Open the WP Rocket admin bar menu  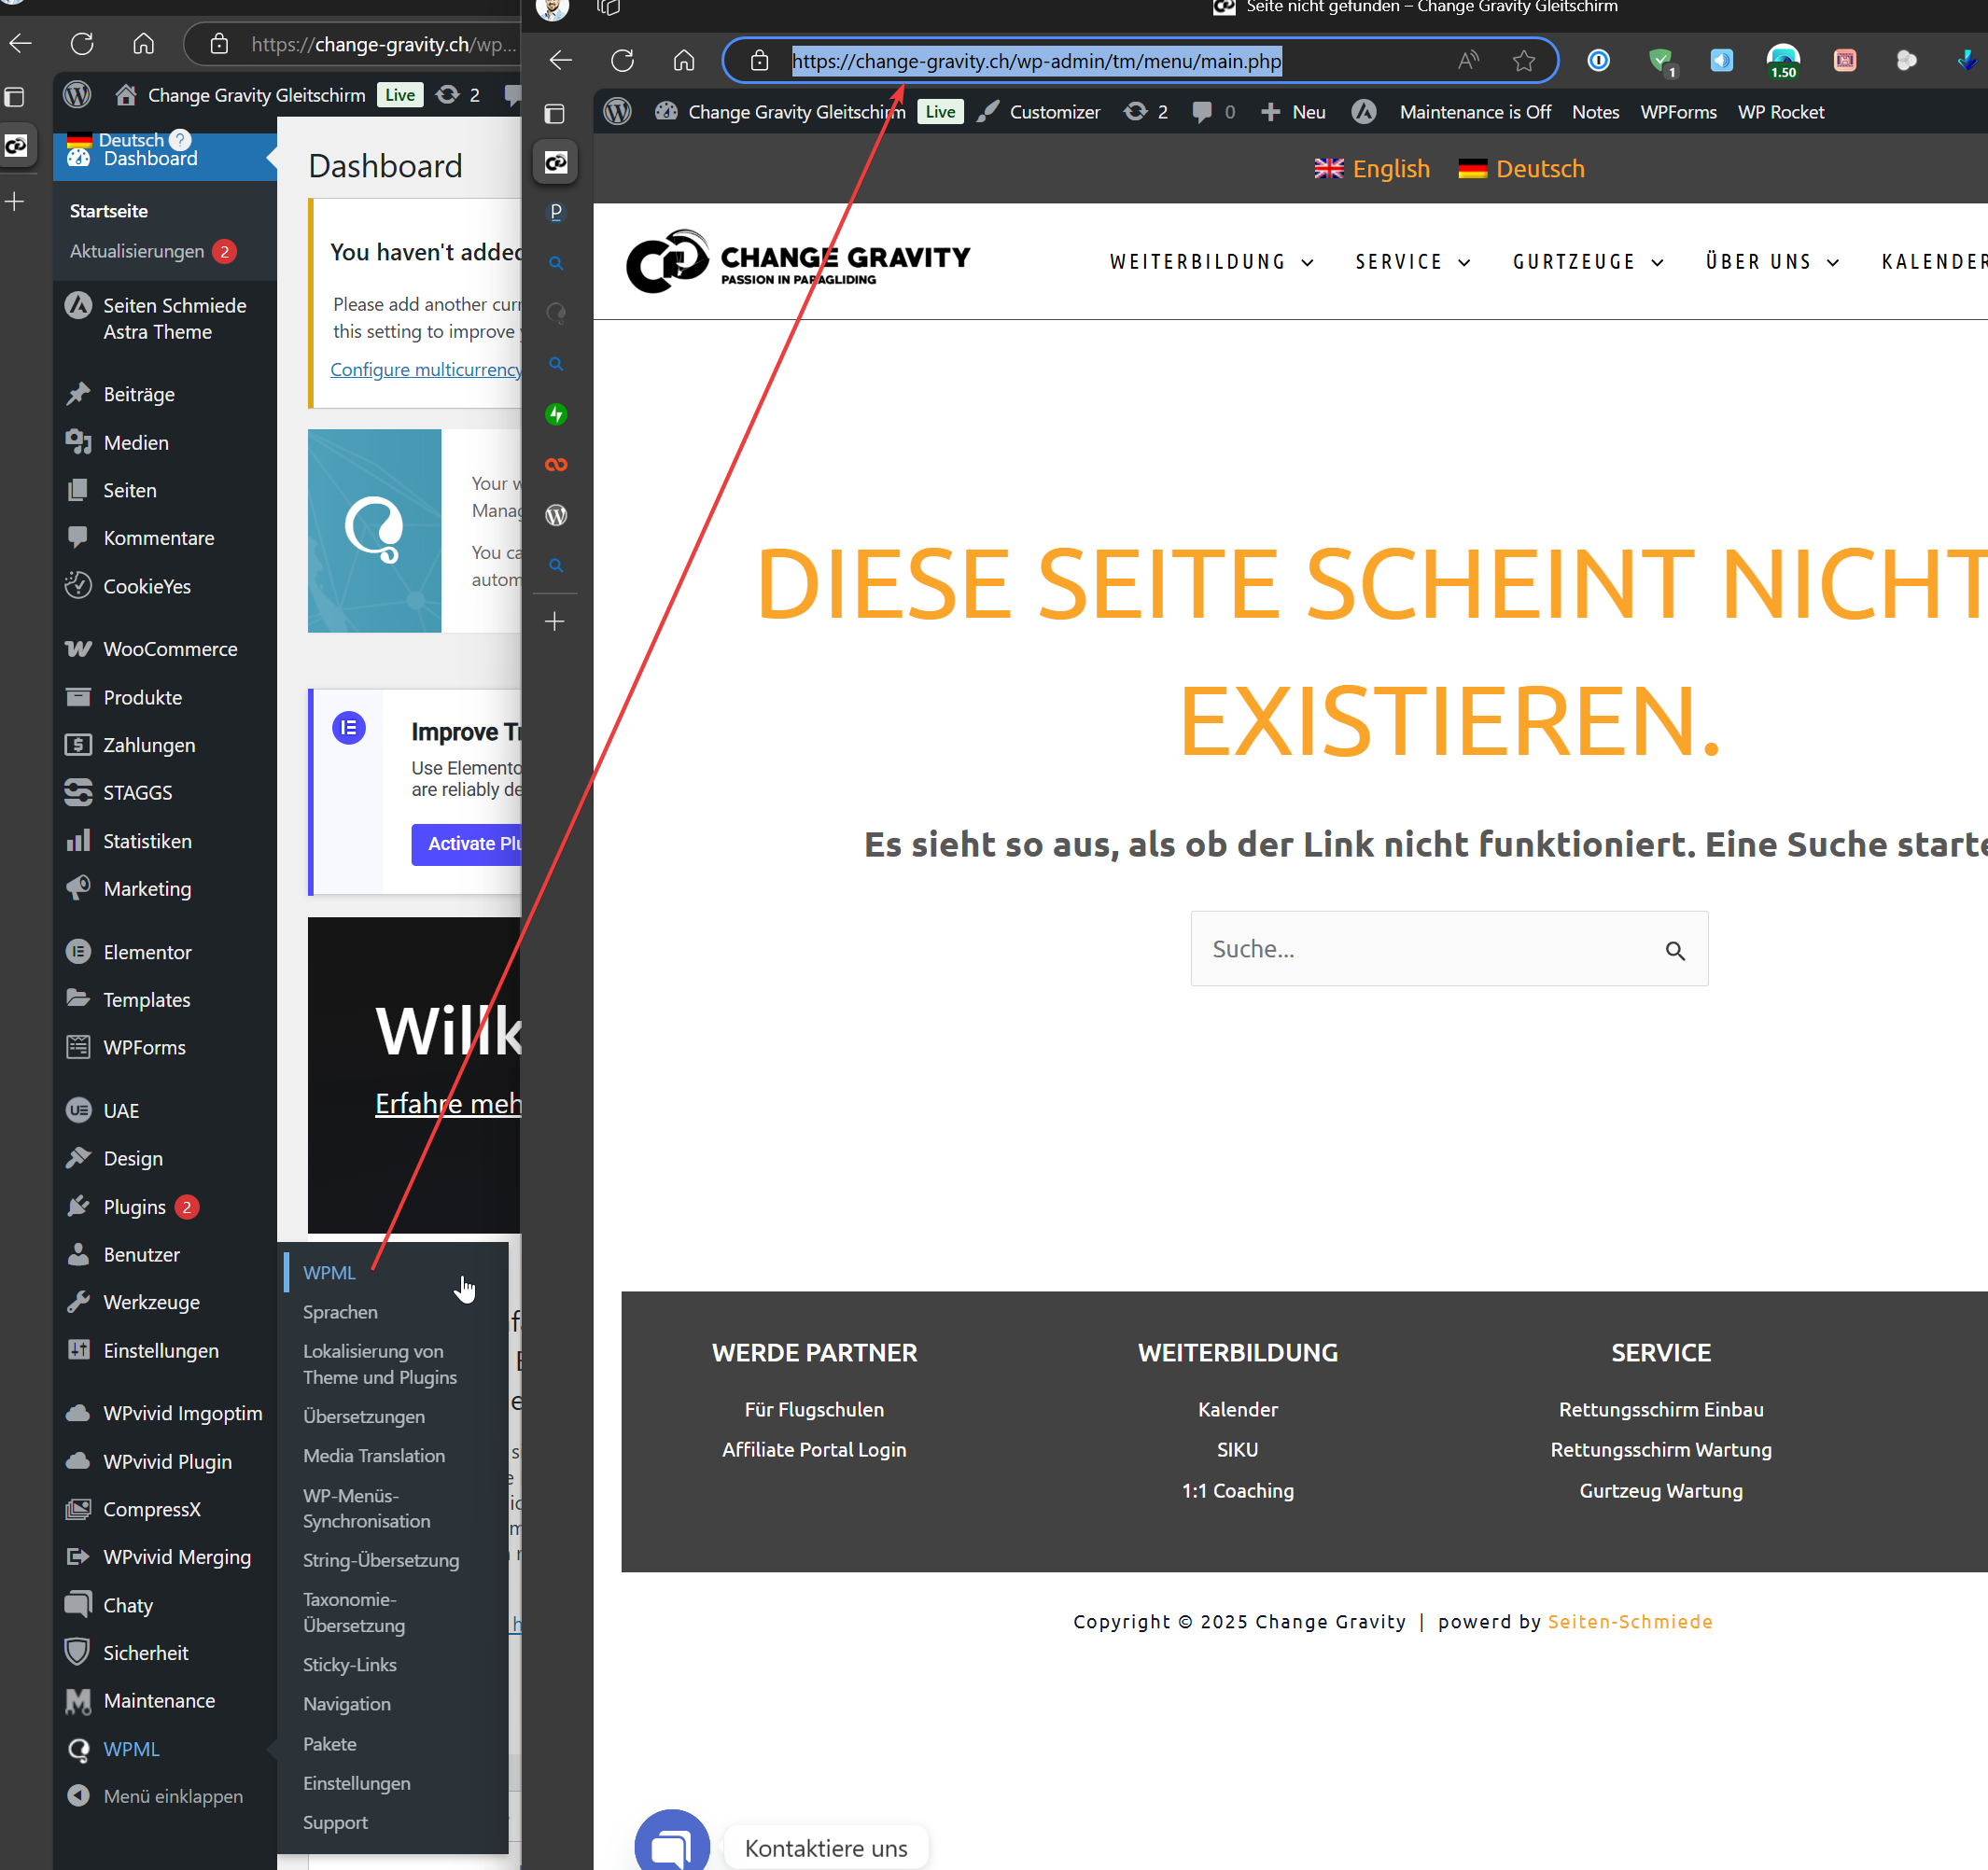coord(1780,112)
